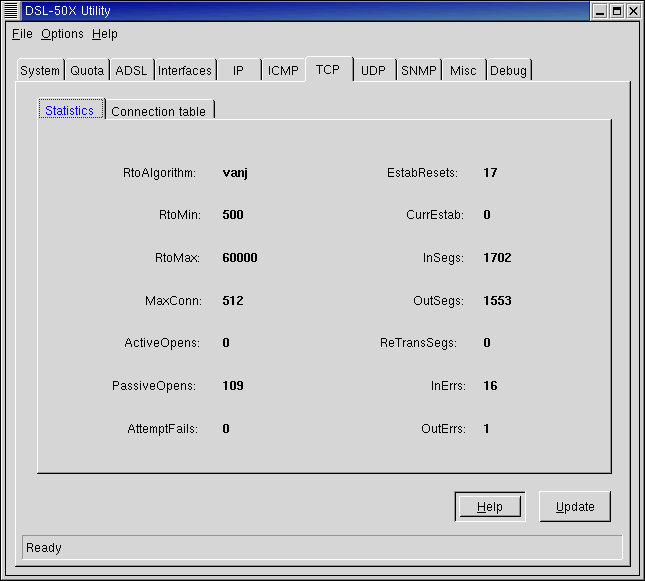Select the TCP tab

coord(328,69)
